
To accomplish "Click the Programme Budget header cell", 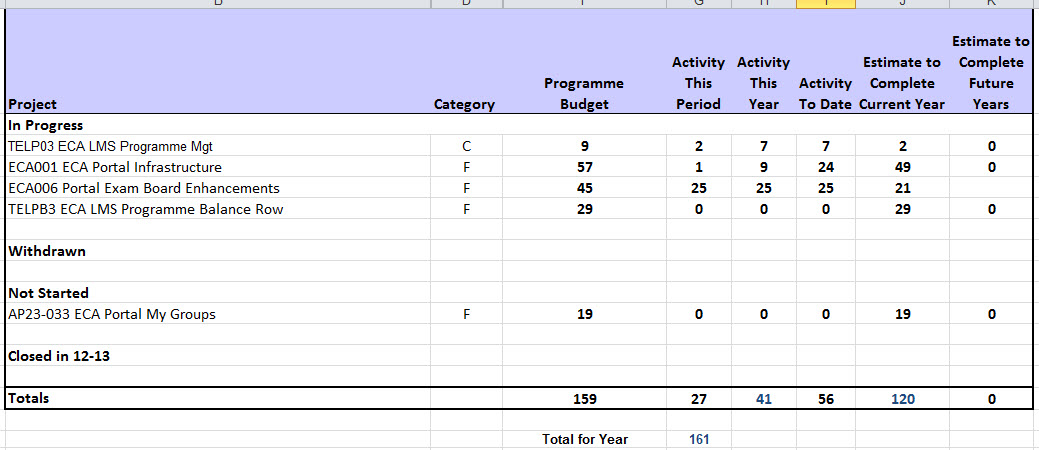I will [x=584, y=94].
